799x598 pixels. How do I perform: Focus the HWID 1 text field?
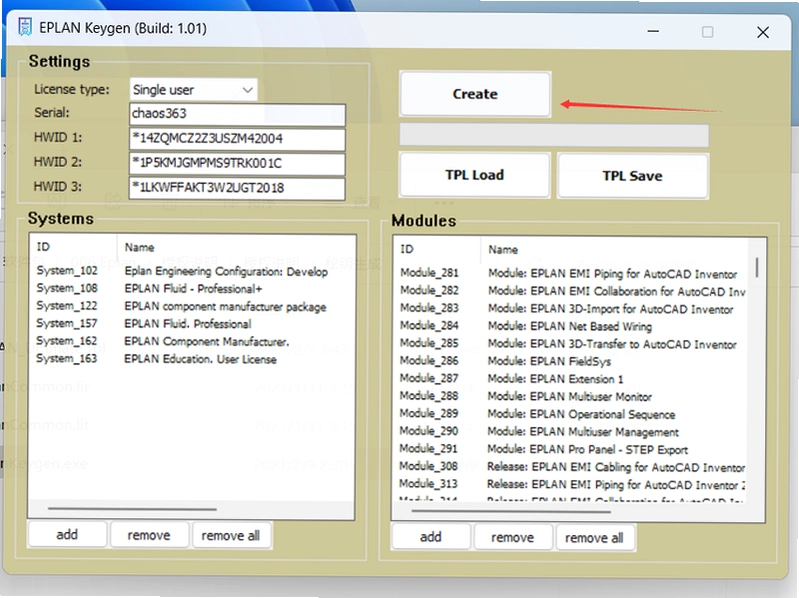237,139
